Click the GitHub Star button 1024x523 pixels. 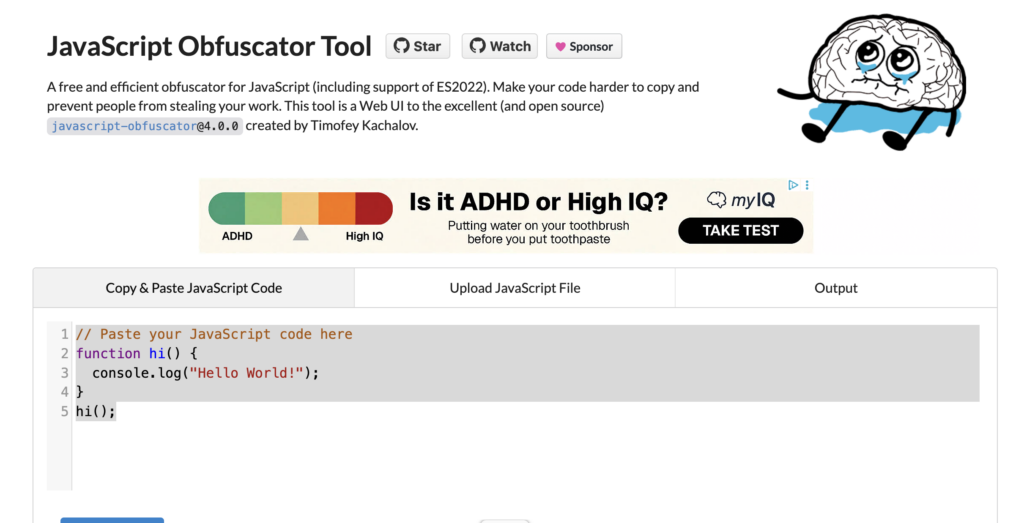pyautogui.click(x=417, y=46)
